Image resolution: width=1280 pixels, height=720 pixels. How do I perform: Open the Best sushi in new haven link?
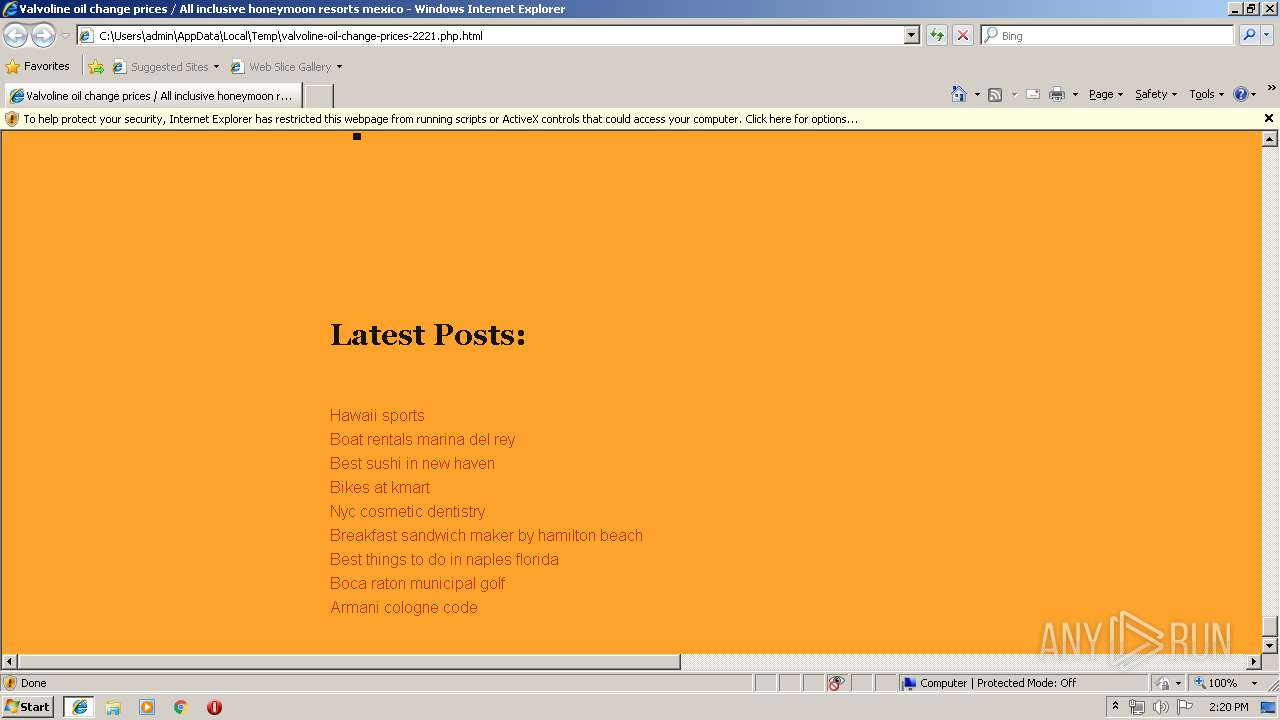point(412,463)
